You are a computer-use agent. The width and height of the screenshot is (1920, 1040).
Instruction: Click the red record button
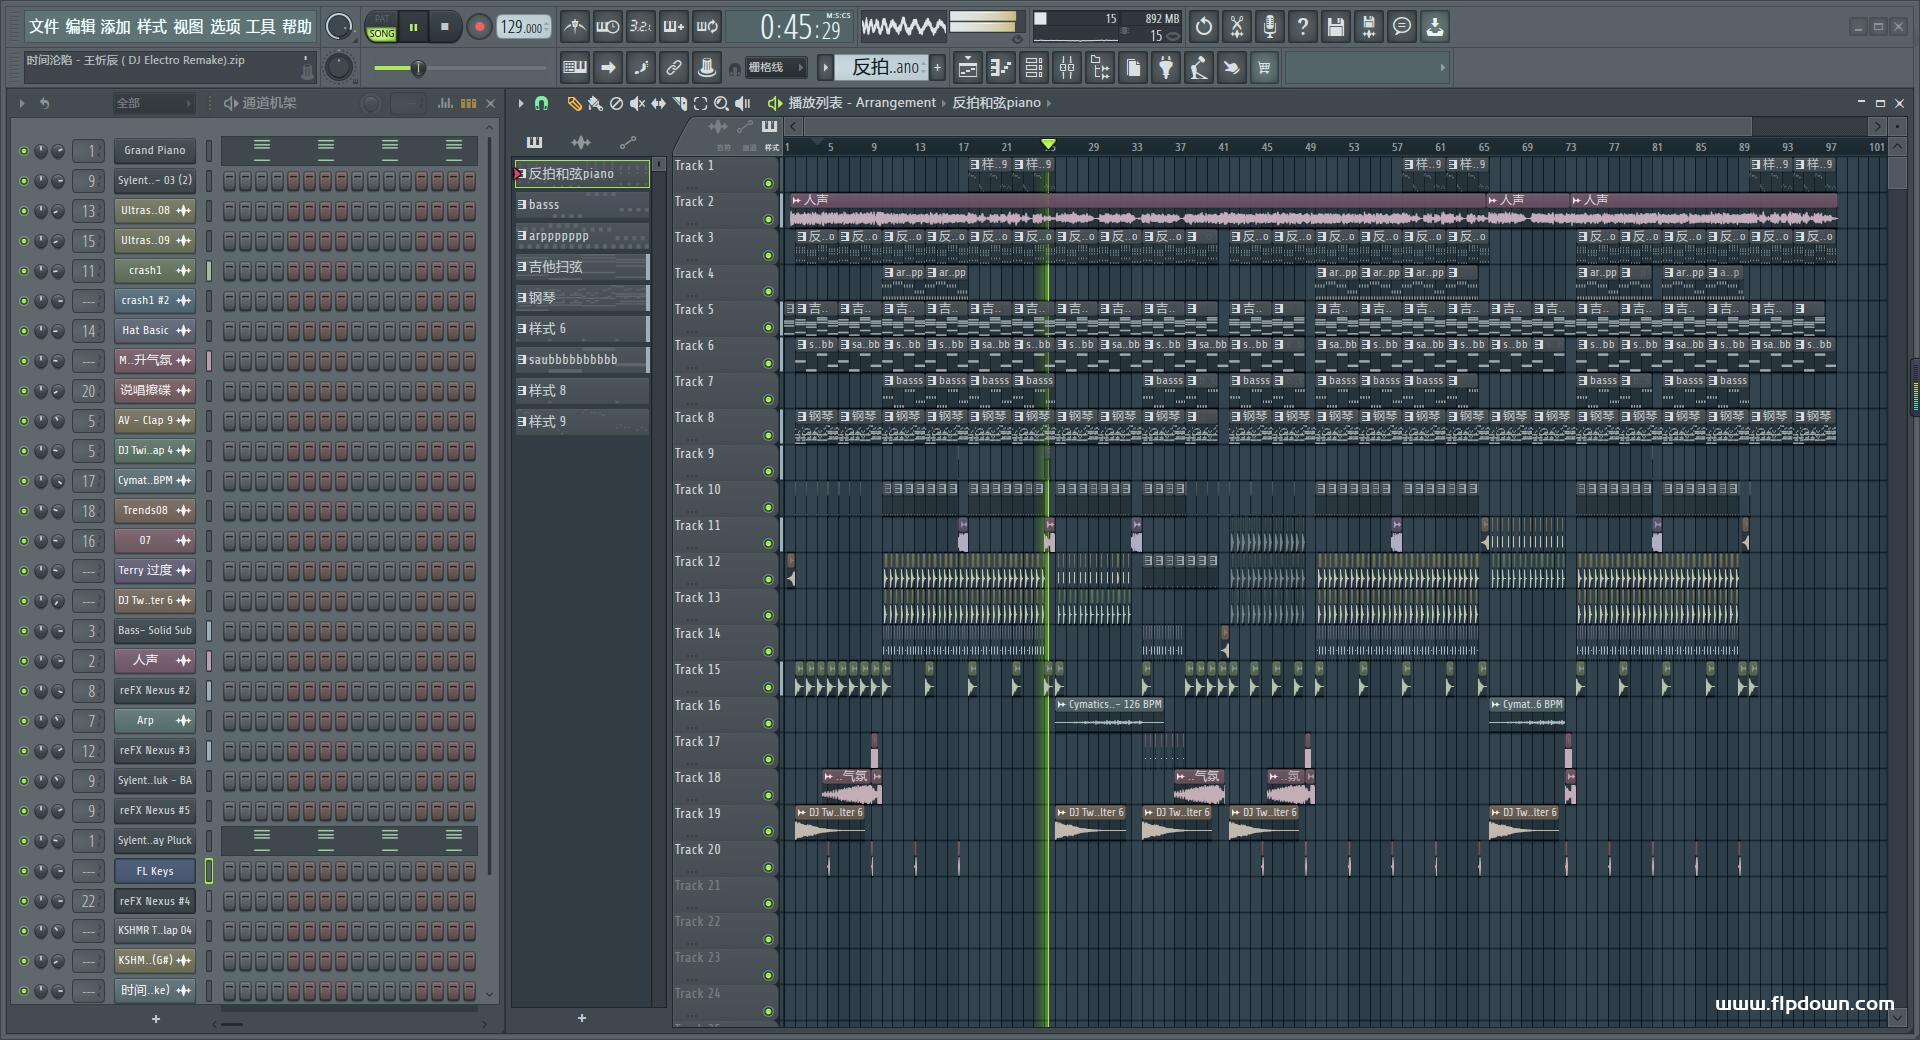click(x=479, y=27)
